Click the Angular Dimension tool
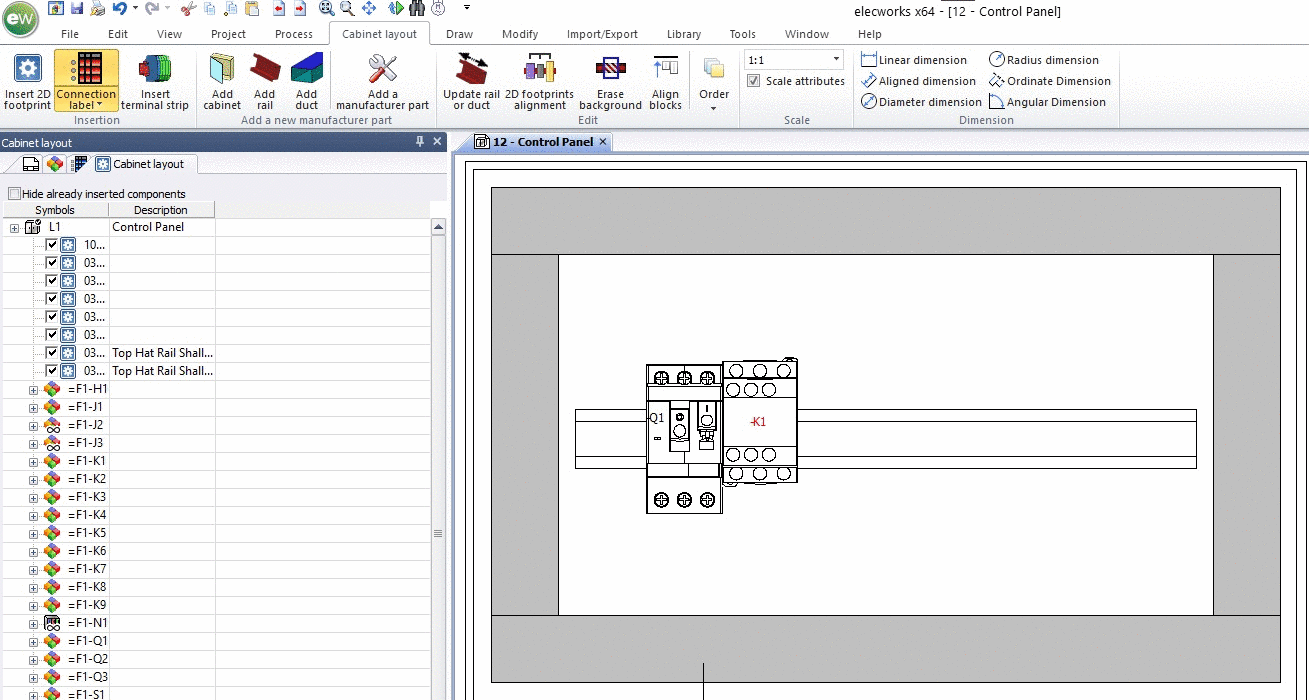 coord(1047,102)
